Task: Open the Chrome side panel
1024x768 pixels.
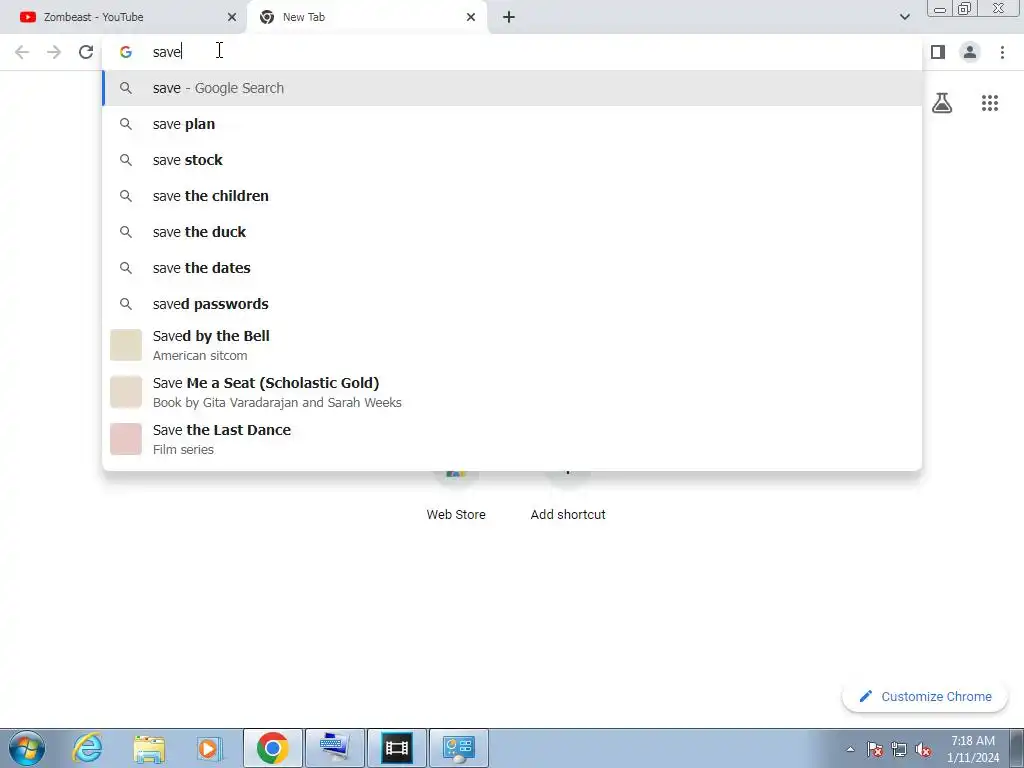Action: (x=938, y=52)
